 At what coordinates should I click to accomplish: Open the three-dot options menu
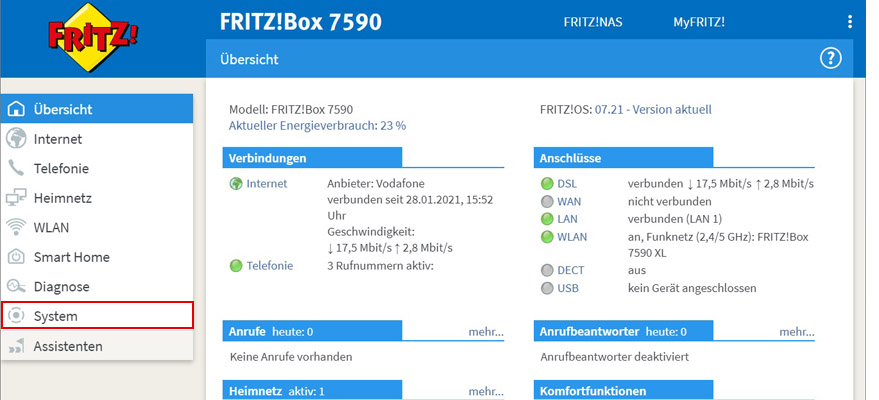[849, 21]
